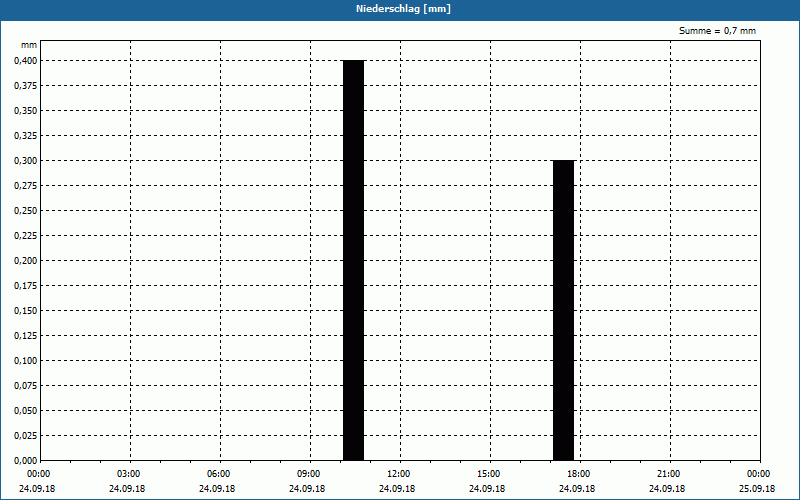Select the 0,400 mm precipitation bar

(x=354, y=260)
